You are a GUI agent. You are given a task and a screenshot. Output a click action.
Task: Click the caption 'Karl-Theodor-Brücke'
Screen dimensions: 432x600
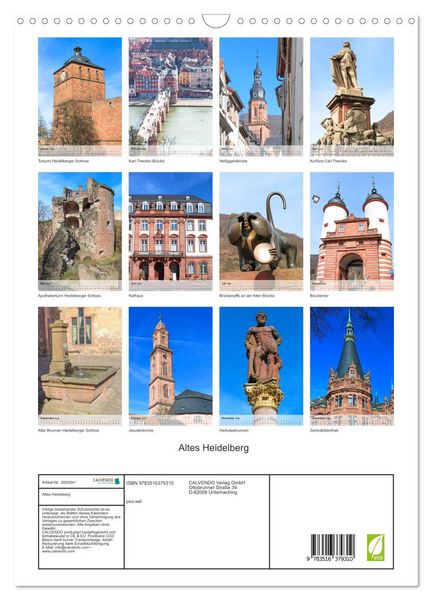pos(147,161)
